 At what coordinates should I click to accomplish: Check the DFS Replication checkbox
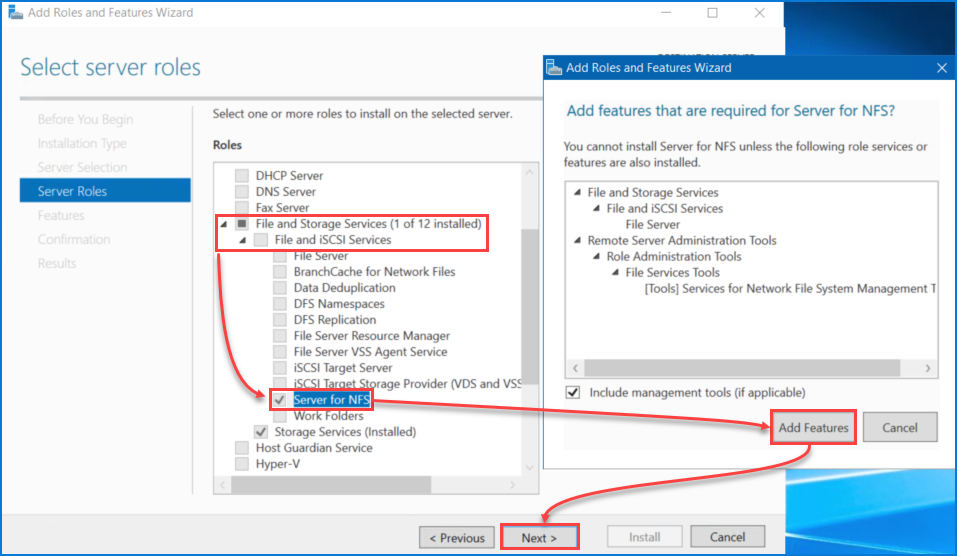(x=280, y=320)
